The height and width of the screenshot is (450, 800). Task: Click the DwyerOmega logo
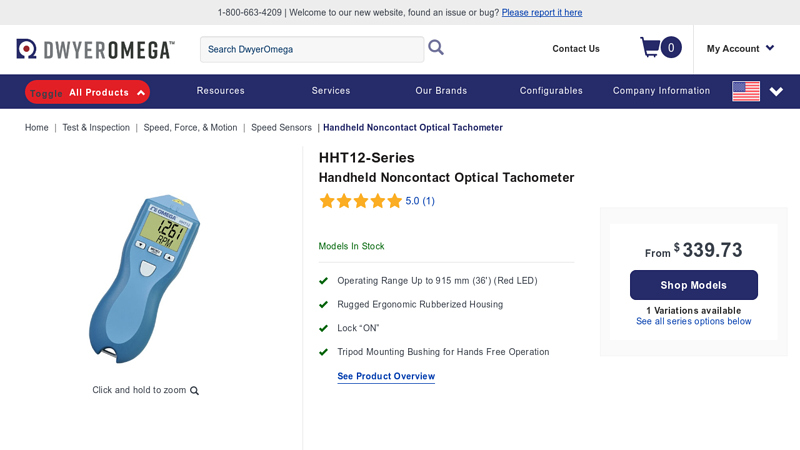(x=95, y=49)
